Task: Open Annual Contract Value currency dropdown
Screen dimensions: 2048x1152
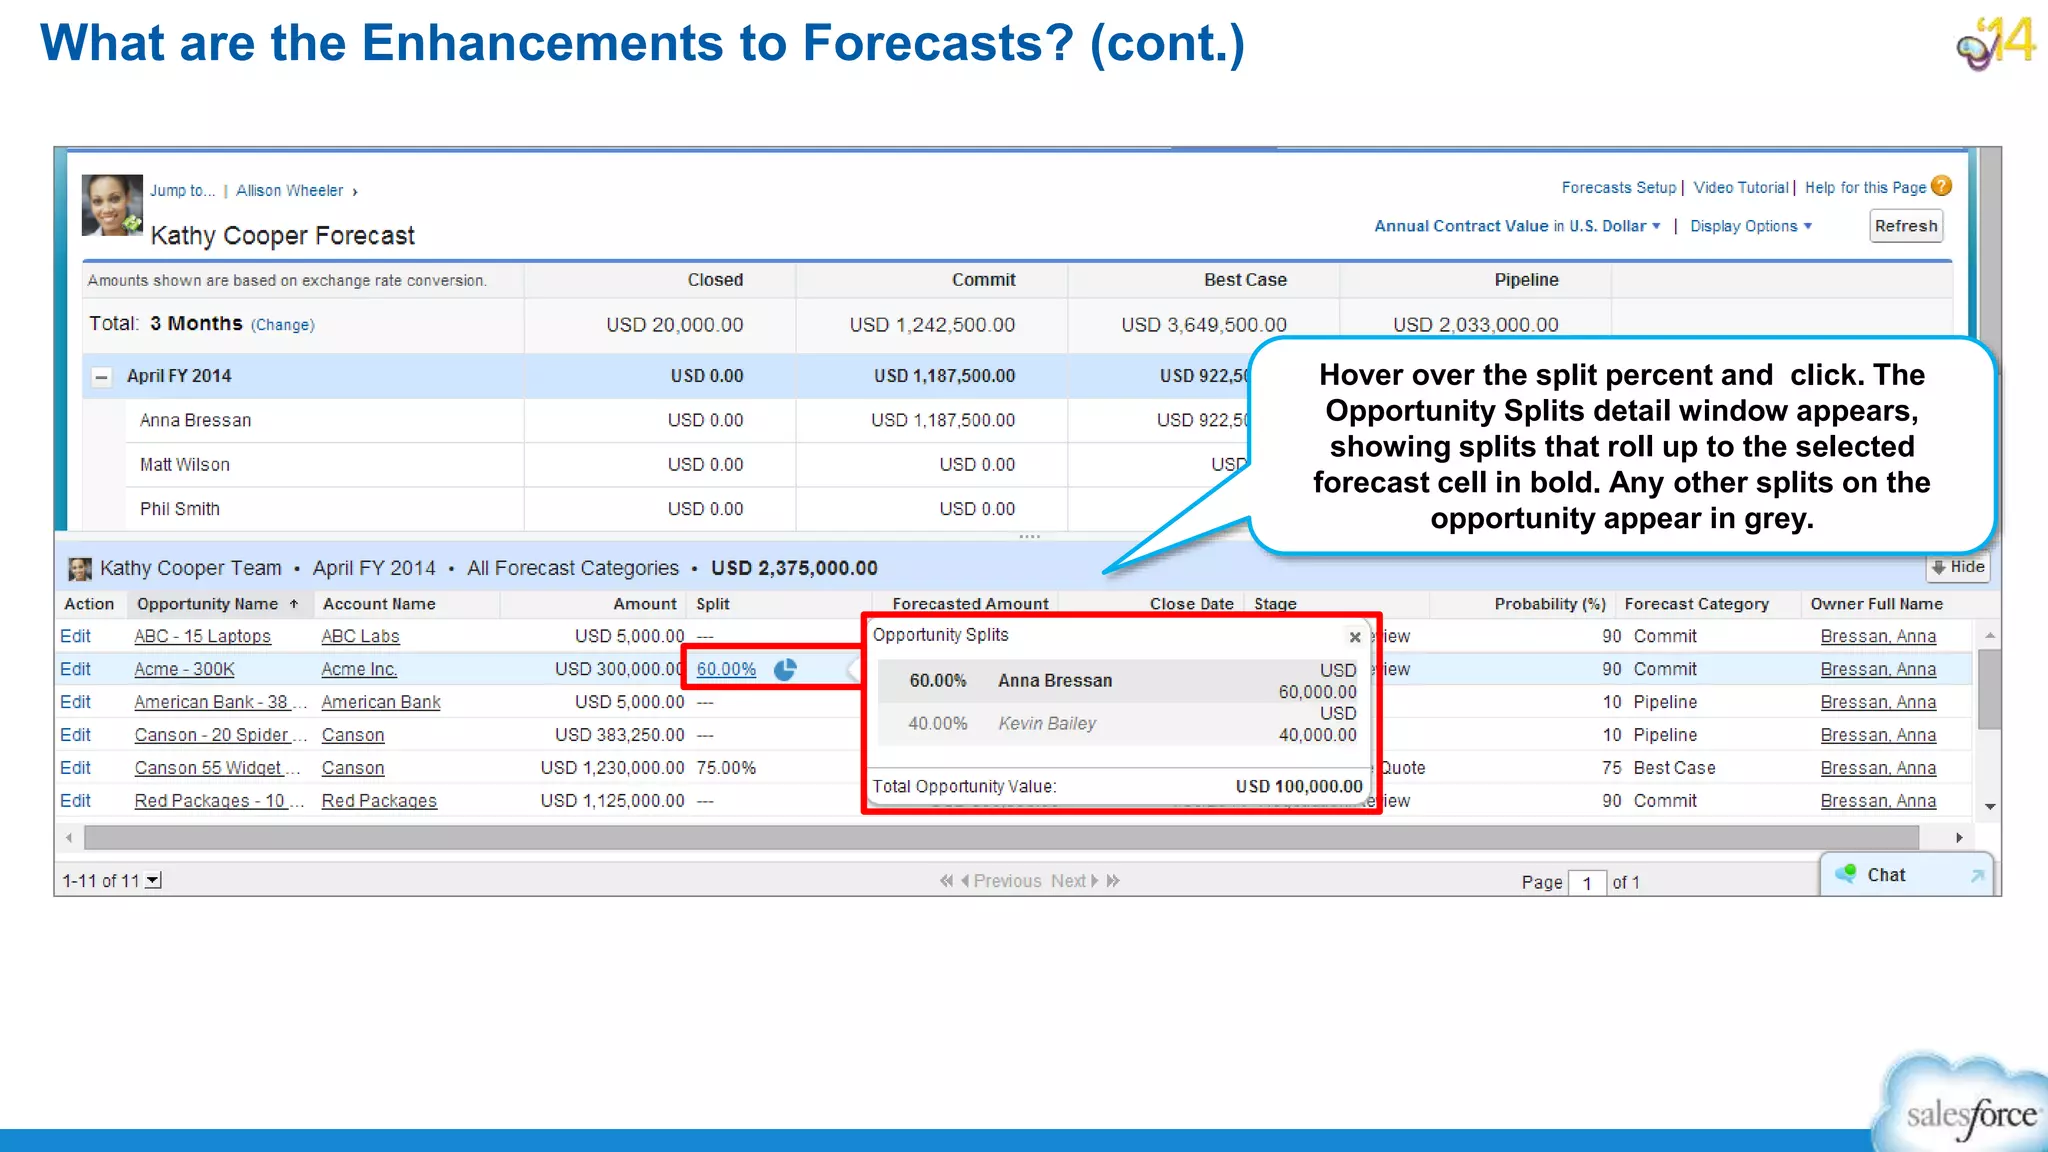Action: (x=1517, y=226)
